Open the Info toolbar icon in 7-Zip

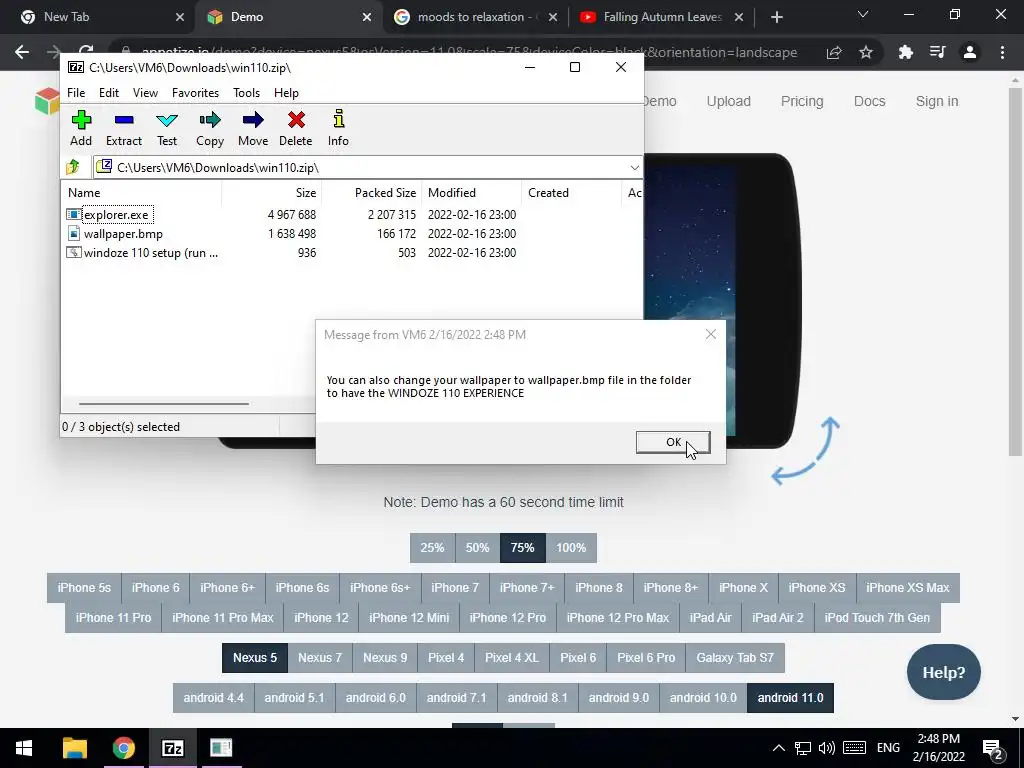[338, 129]
